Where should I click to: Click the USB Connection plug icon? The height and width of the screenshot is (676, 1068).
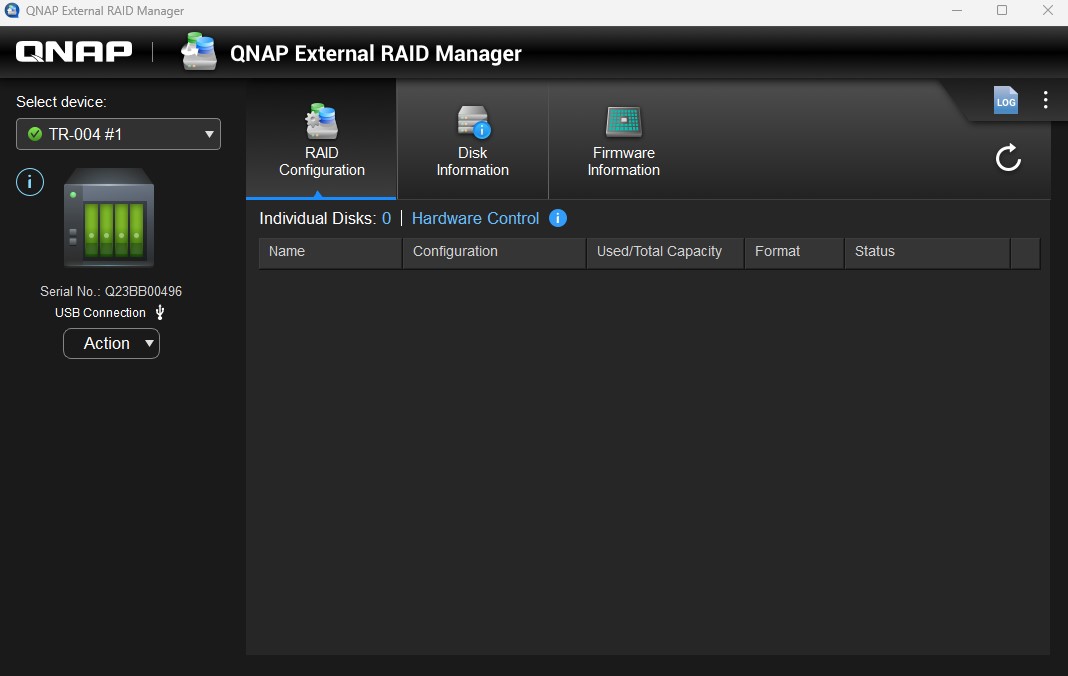159,313
